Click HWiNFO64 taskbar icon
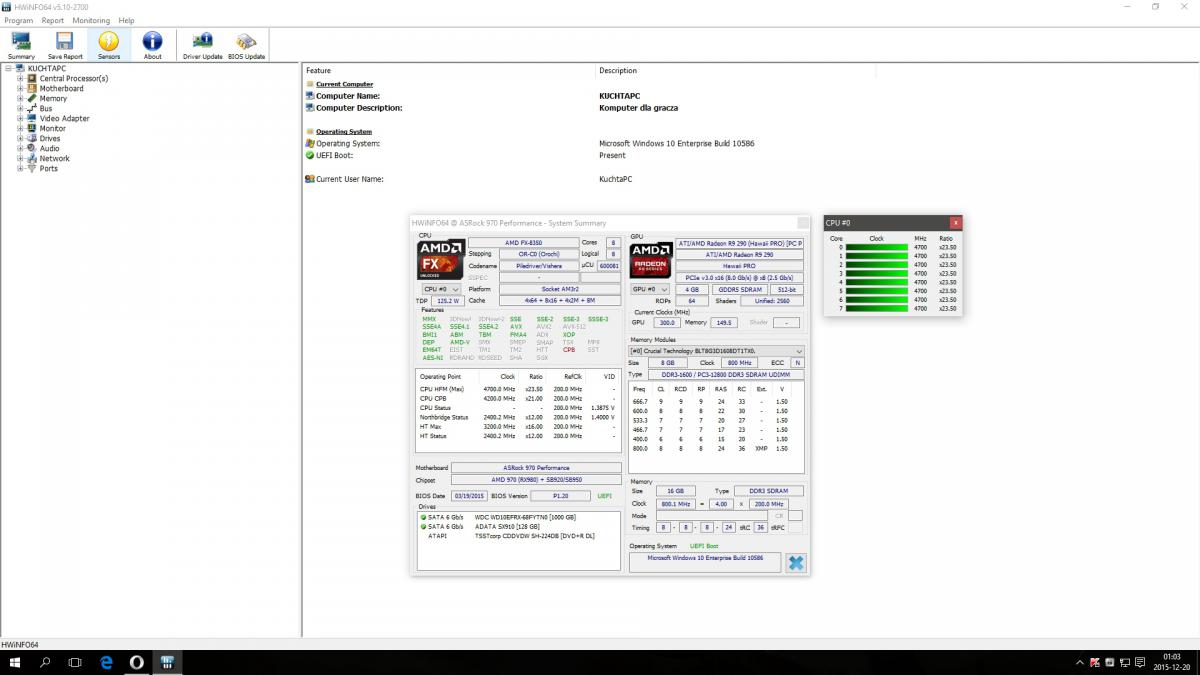 click(167, 663)
